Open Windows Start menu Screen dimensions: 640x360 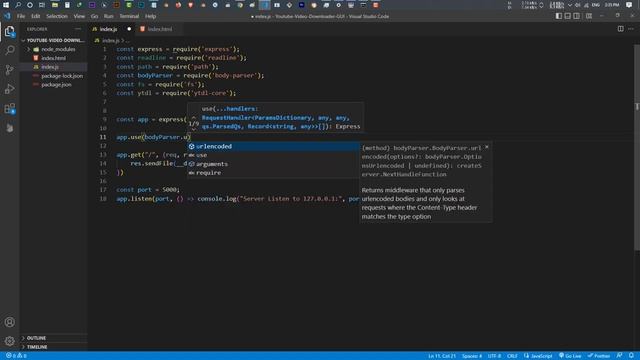6,5
